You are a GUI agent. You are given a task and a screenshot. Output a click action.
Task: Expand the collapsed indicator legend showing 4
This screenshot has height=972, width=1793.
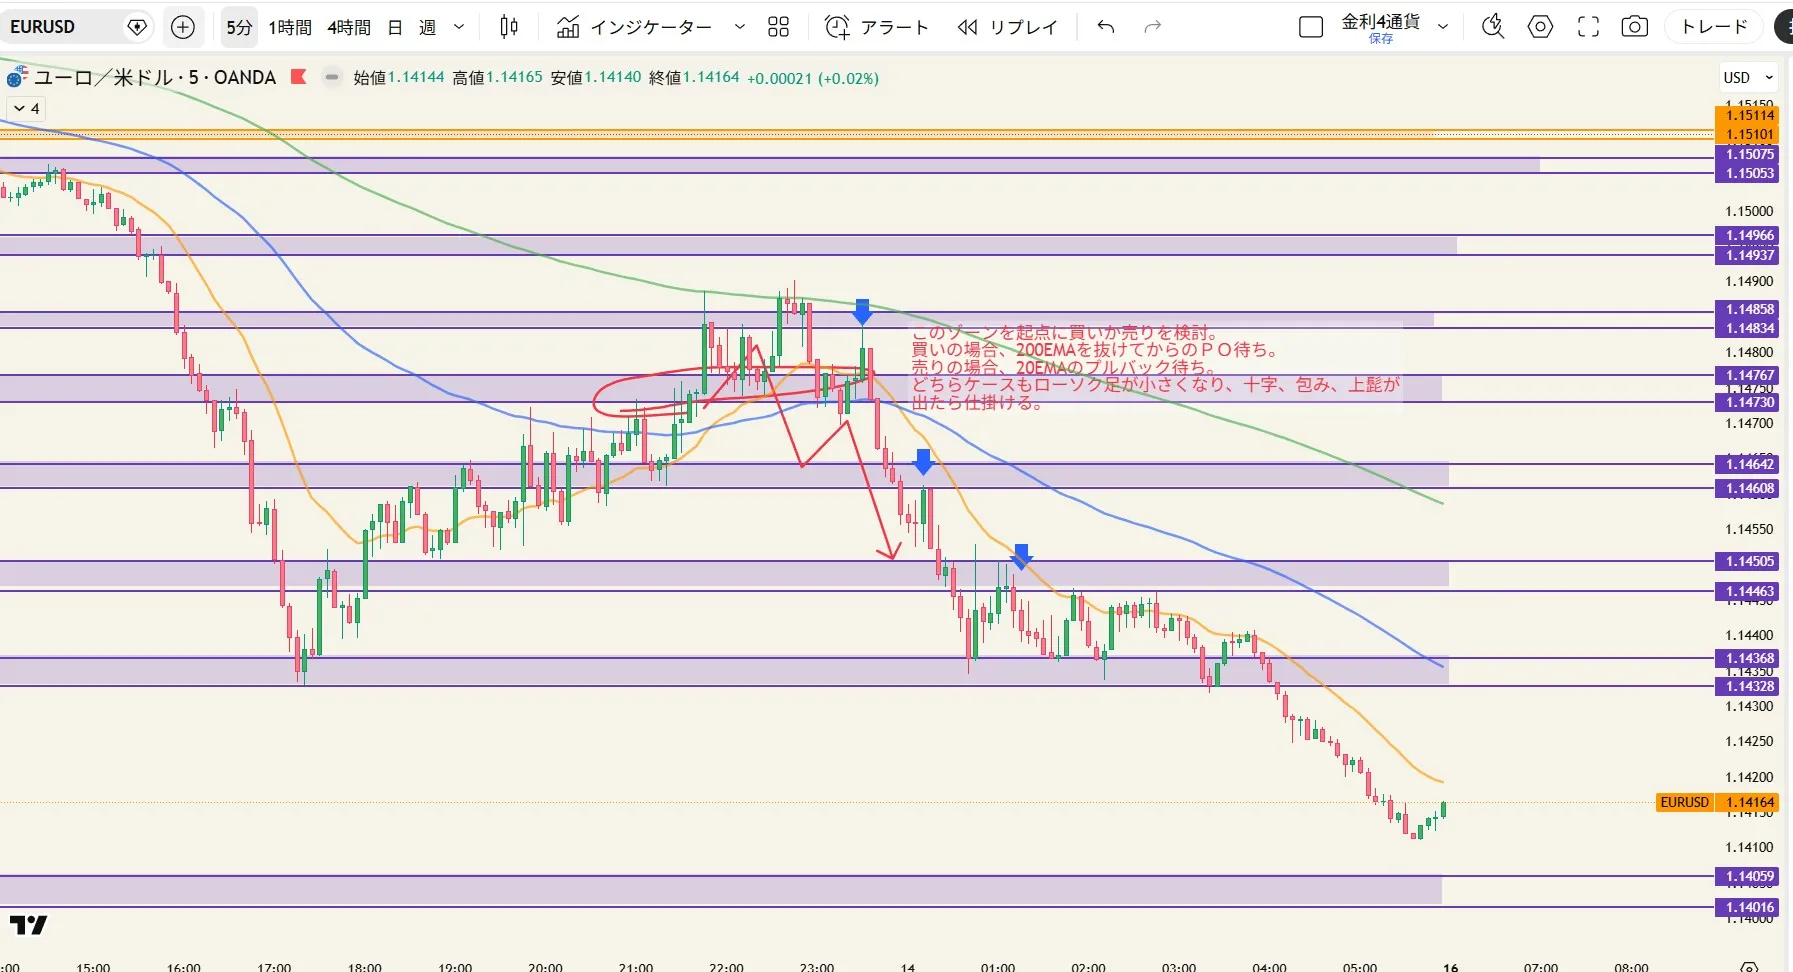pyautogui.click(x=26, y=108)
